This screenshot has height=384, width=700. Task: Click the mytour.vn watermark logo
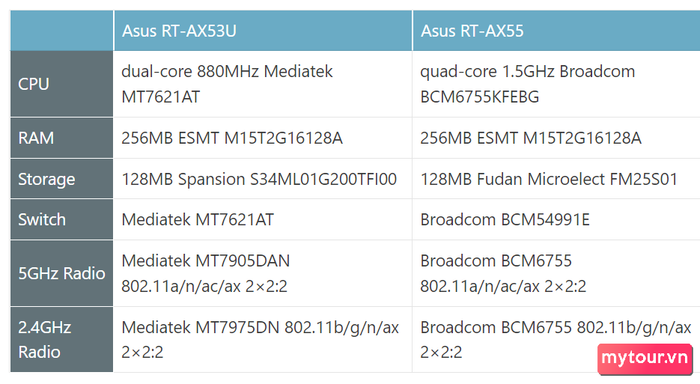point(645,358)
